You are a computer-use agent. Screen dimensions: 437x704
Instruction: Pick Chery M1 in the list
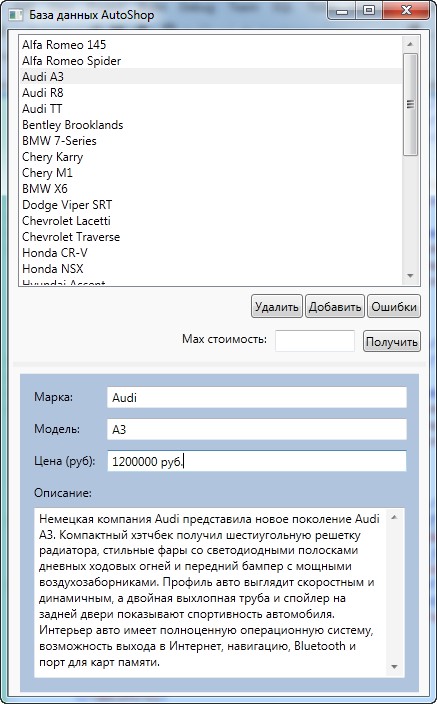coord(211,172)
